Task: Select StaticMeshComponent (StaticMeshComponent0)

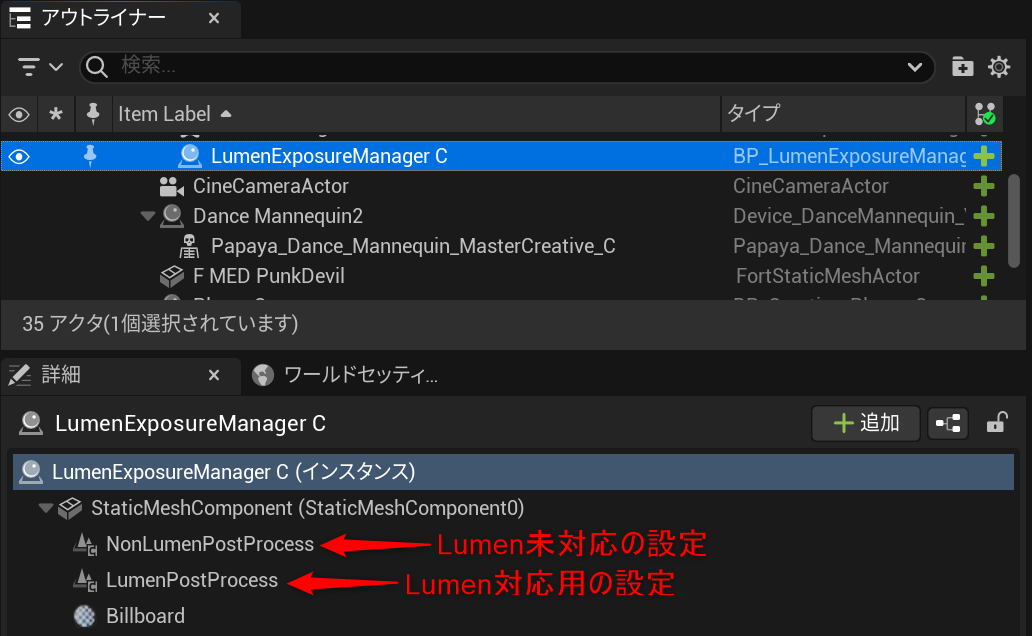Action: tap(307, 508)
